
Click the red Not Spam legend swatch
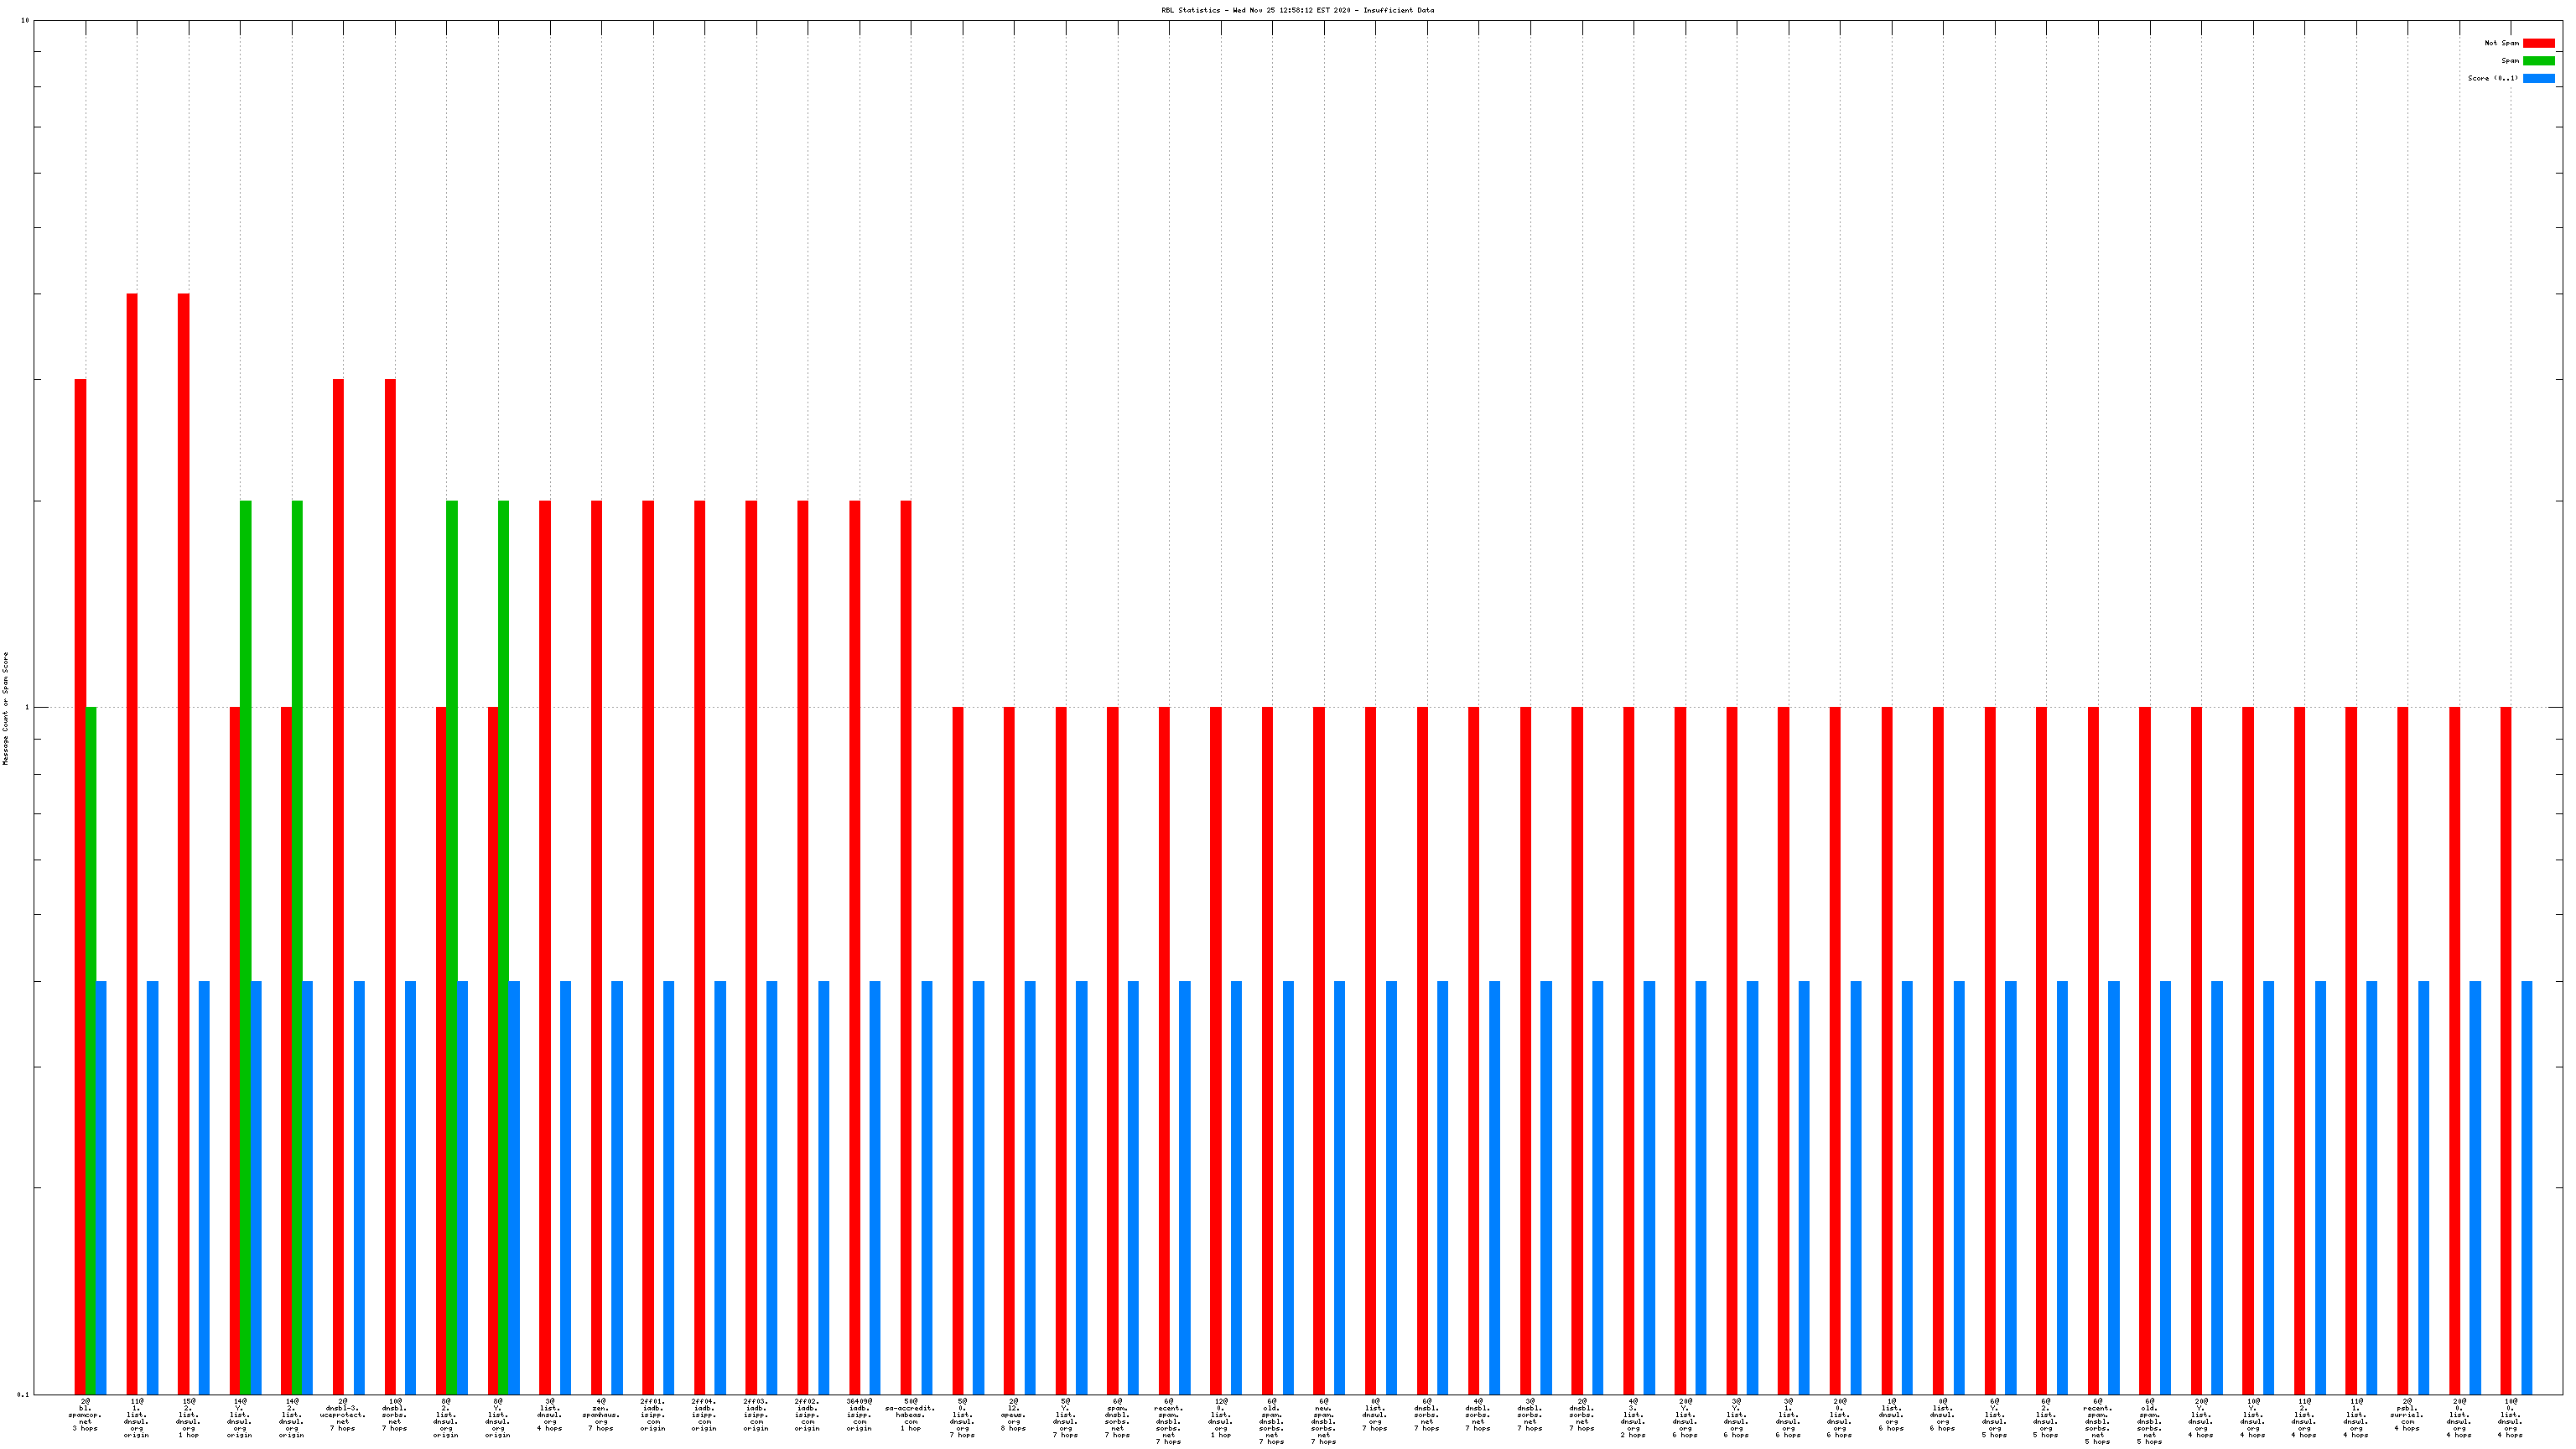(2538, 43)
